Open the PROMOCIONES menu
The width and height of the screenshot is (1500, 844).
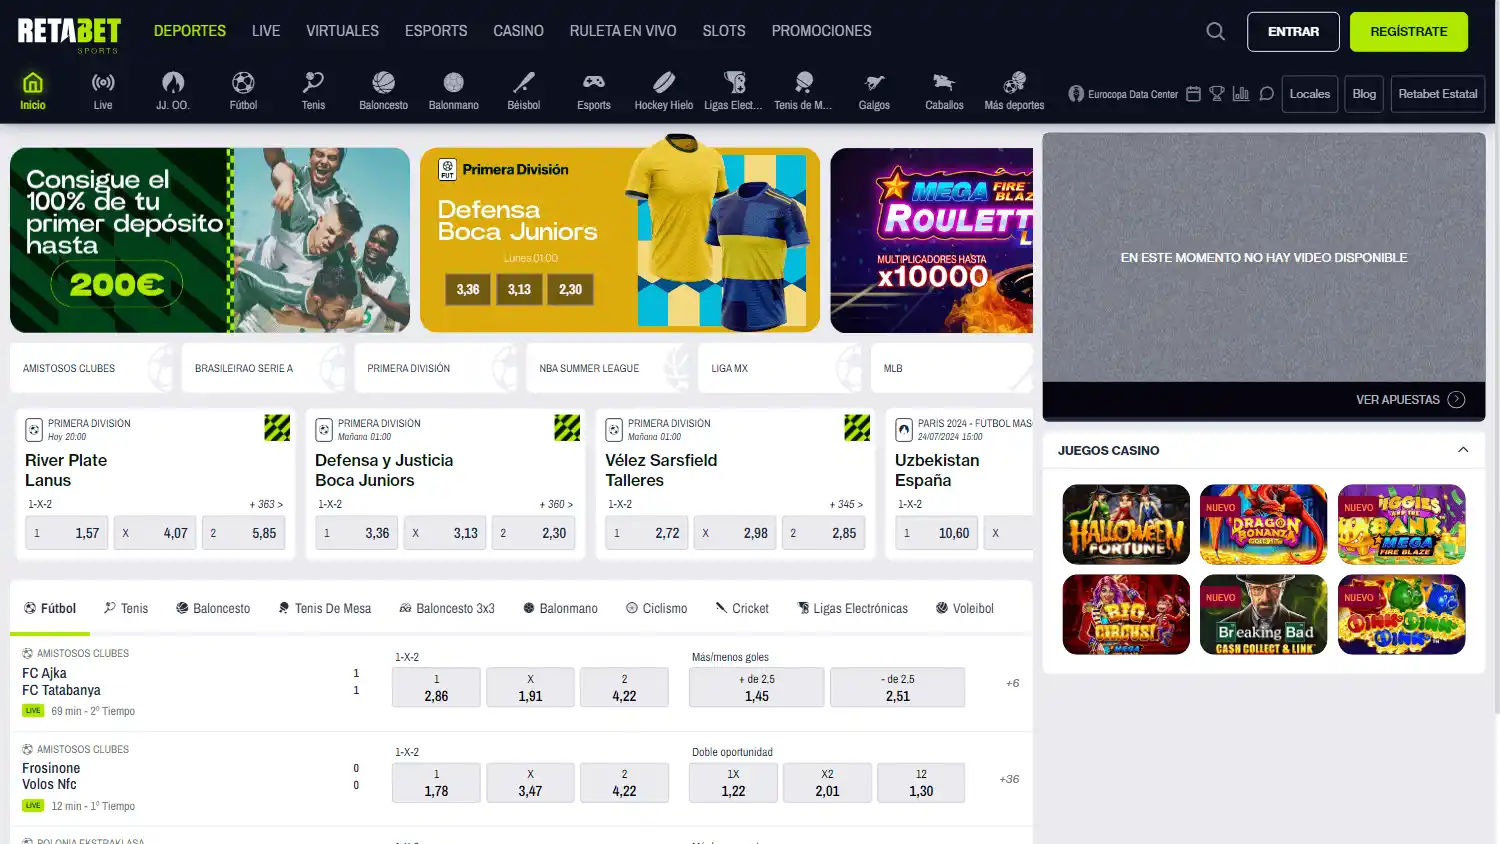pos(821,31)
